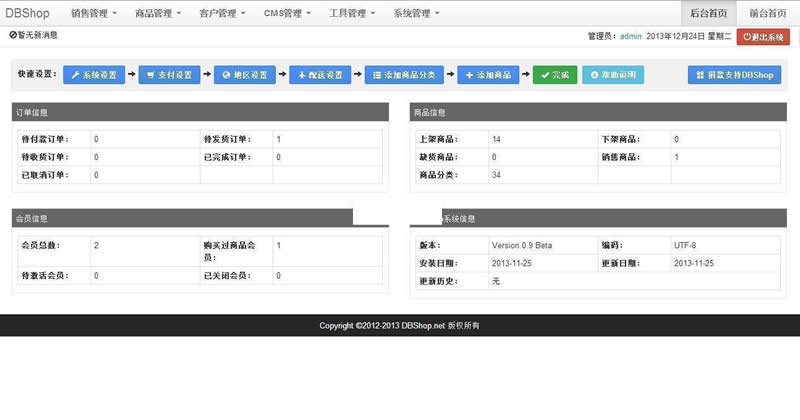Click the 捐款支持DBShop donate button

(734, 75)
